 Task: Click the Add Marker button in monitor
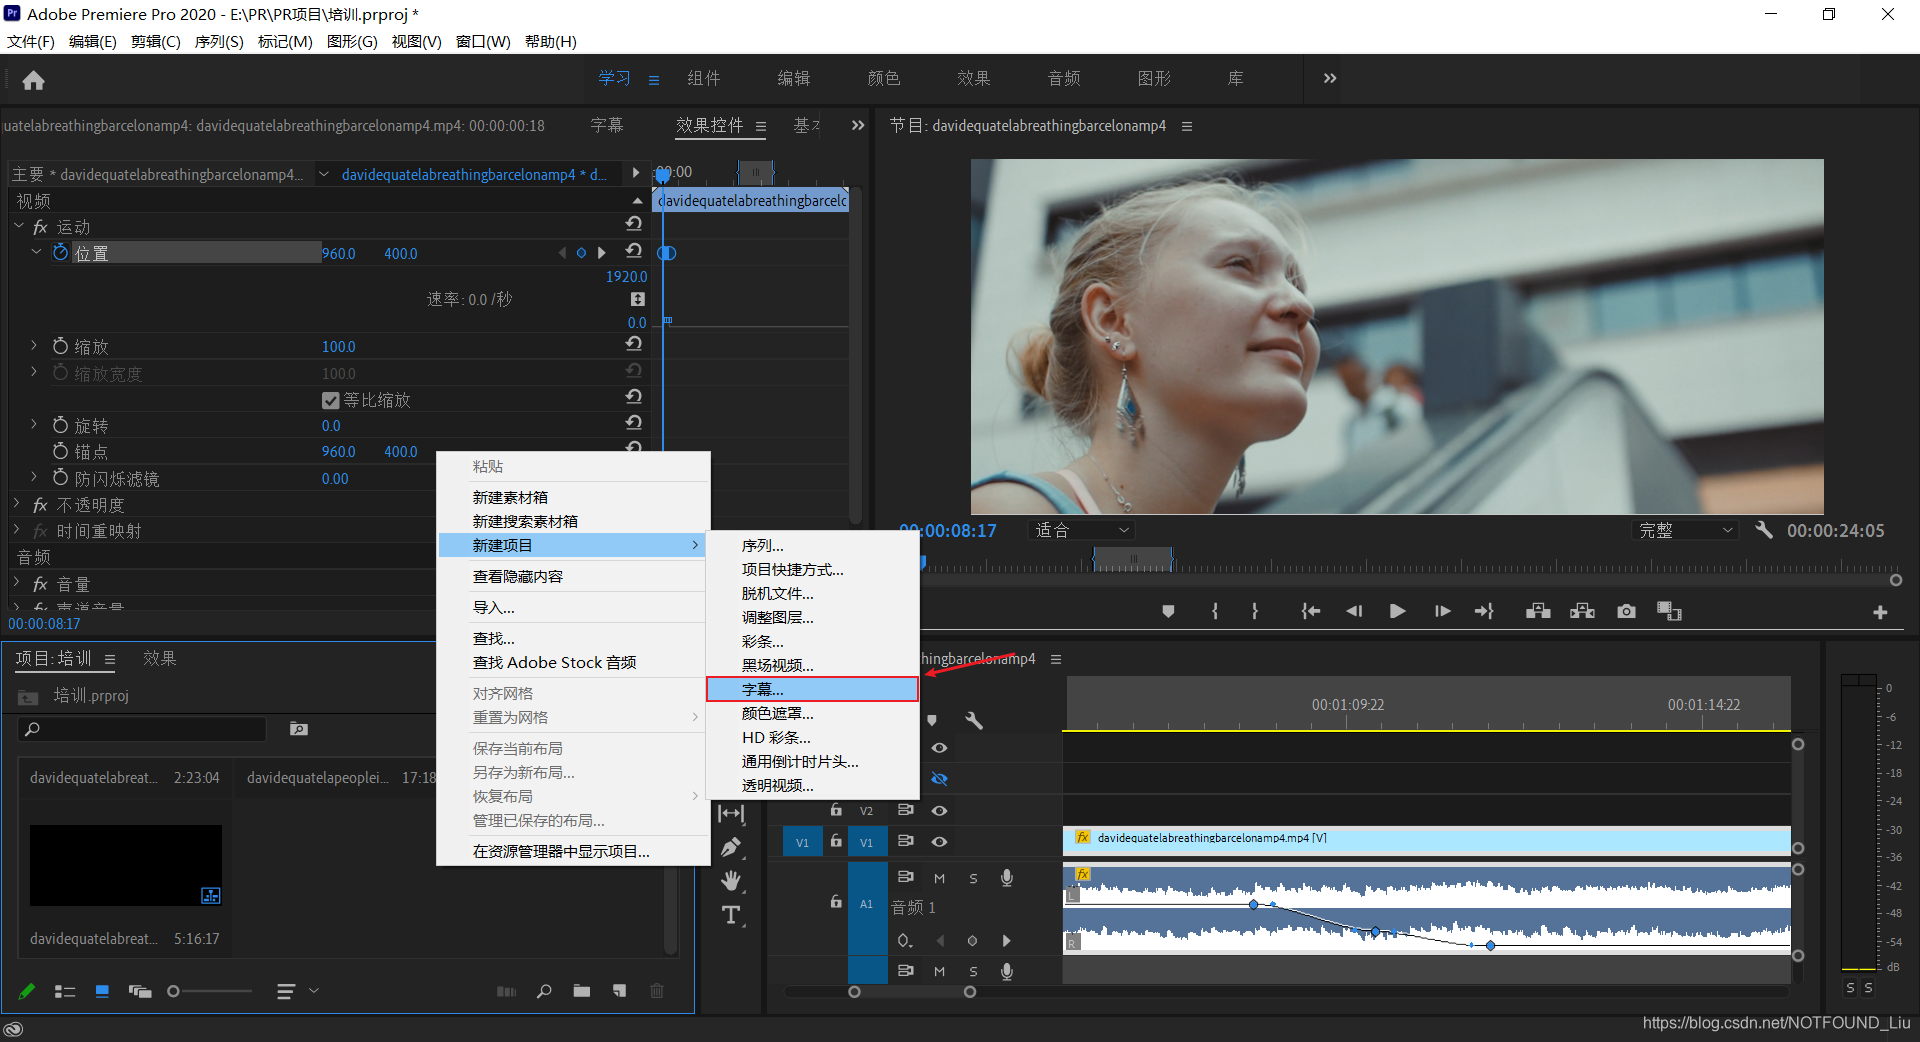point(1168,611)
